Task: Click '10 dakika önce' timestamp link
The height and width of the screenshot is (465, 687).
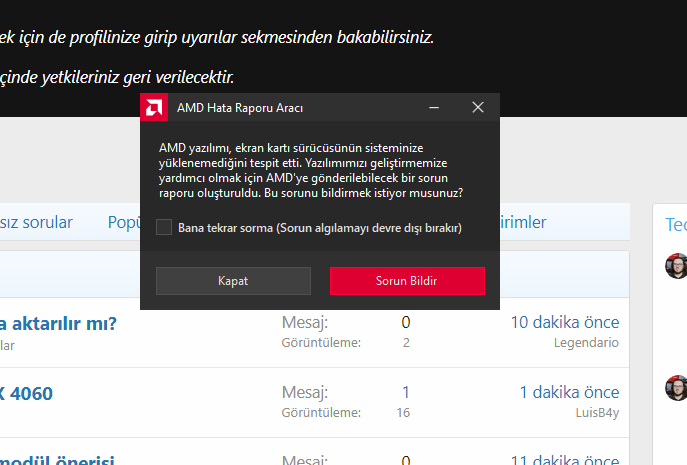Action: pos(565,323)
